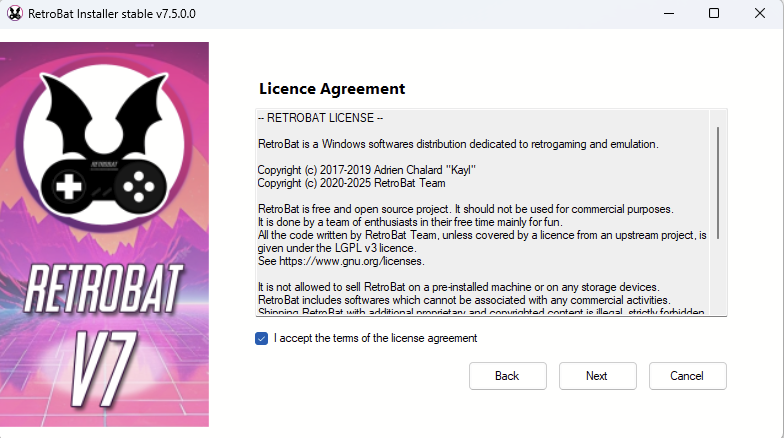Click the "I accept the terms" label text
The image size is (784, 438).
point(375,338)
